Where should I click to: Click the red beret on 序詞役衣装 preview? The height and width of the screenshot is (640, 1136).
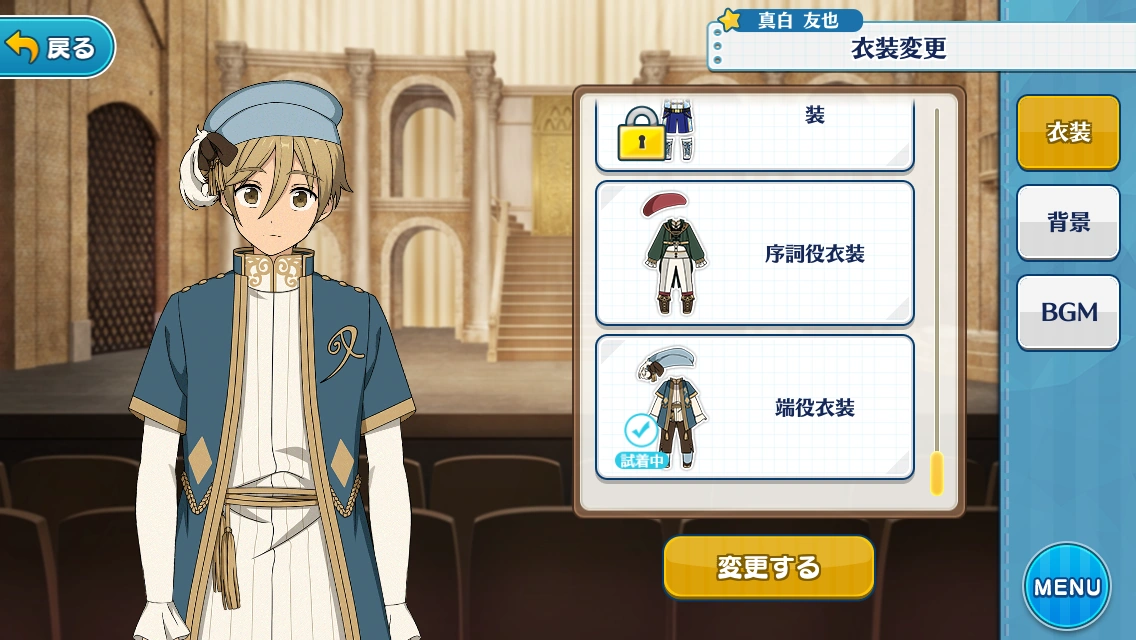(664, 204)
